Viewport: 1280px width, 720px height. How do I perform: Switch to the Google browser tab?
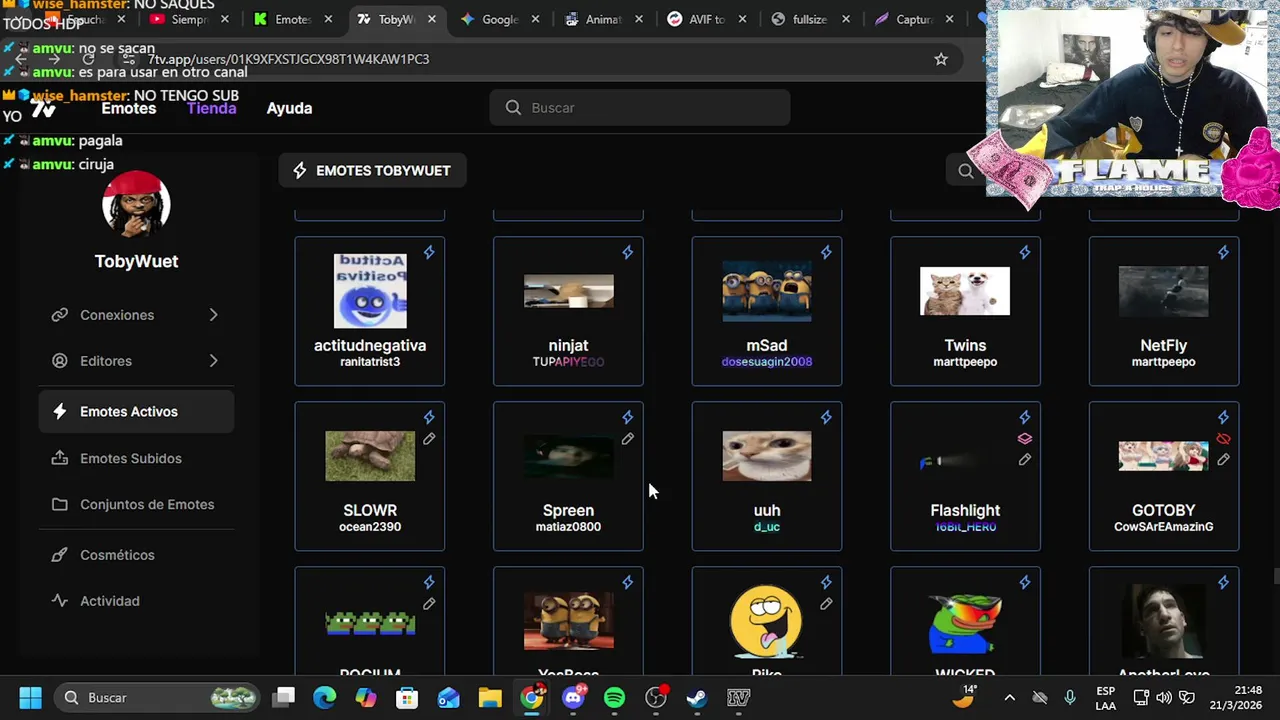[498, 19]
